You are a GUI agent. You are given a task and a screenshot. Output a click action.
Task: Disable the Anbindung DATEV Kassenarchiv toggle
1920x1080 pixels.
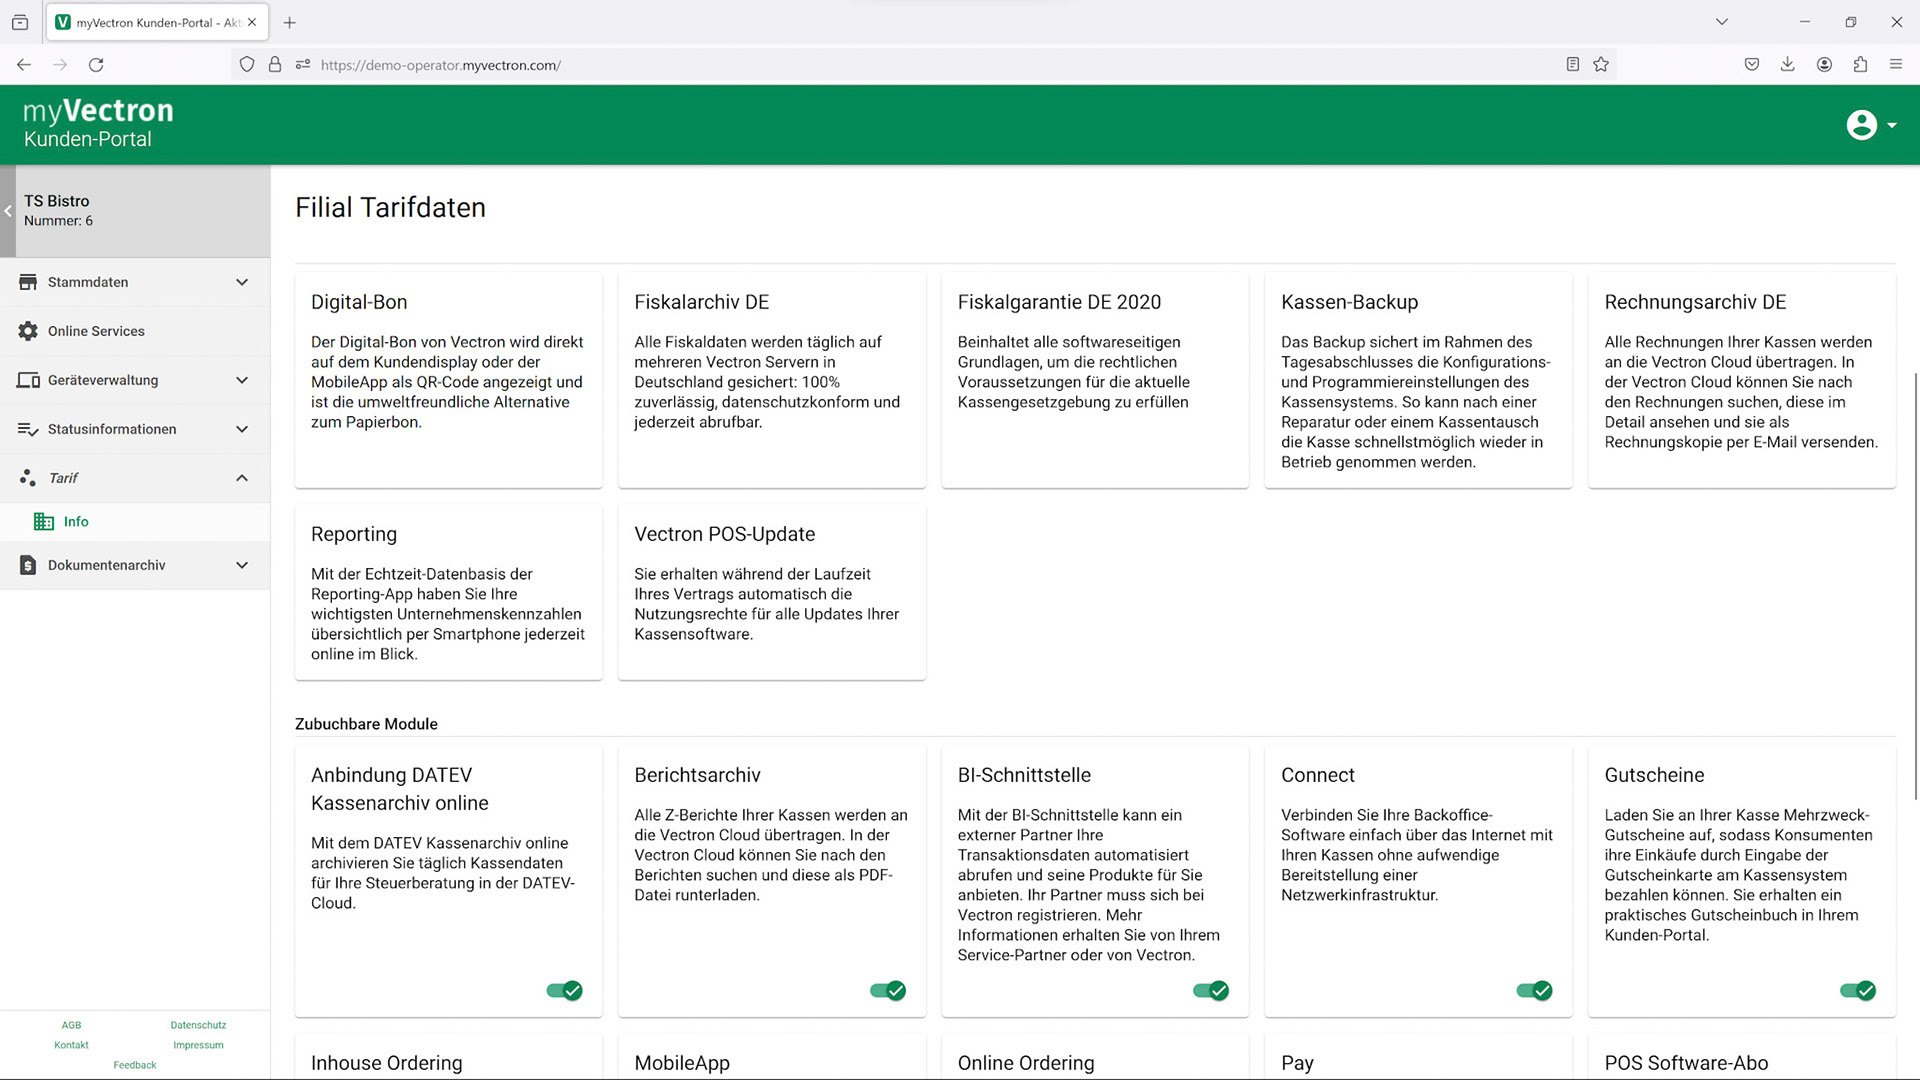pos(565,990)
